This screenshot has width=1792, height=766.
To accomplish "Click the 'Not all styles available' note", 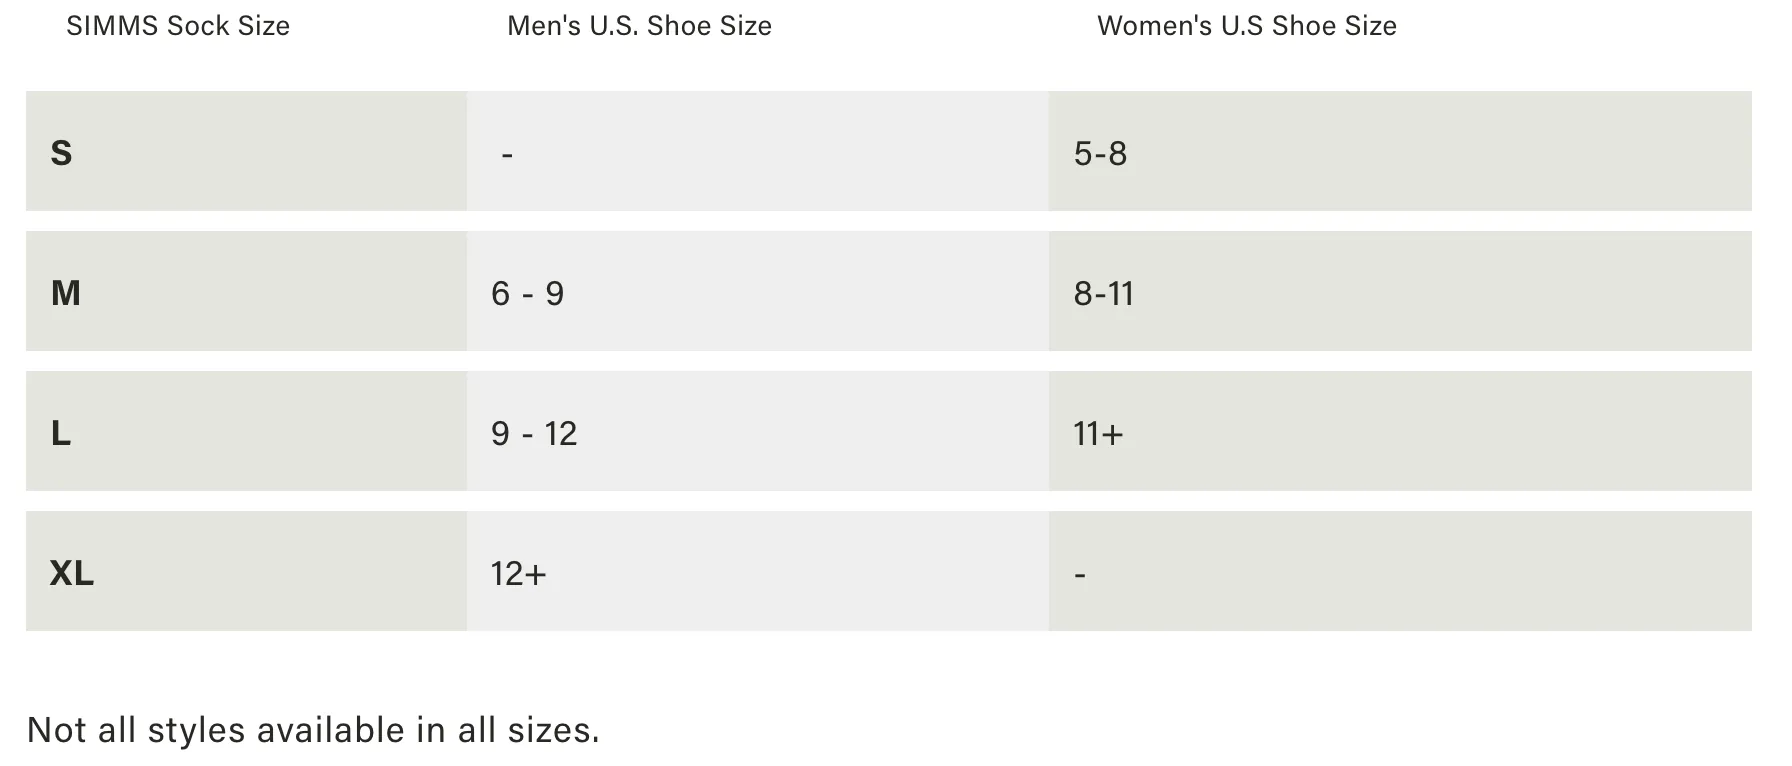I will tap(313, 730).
